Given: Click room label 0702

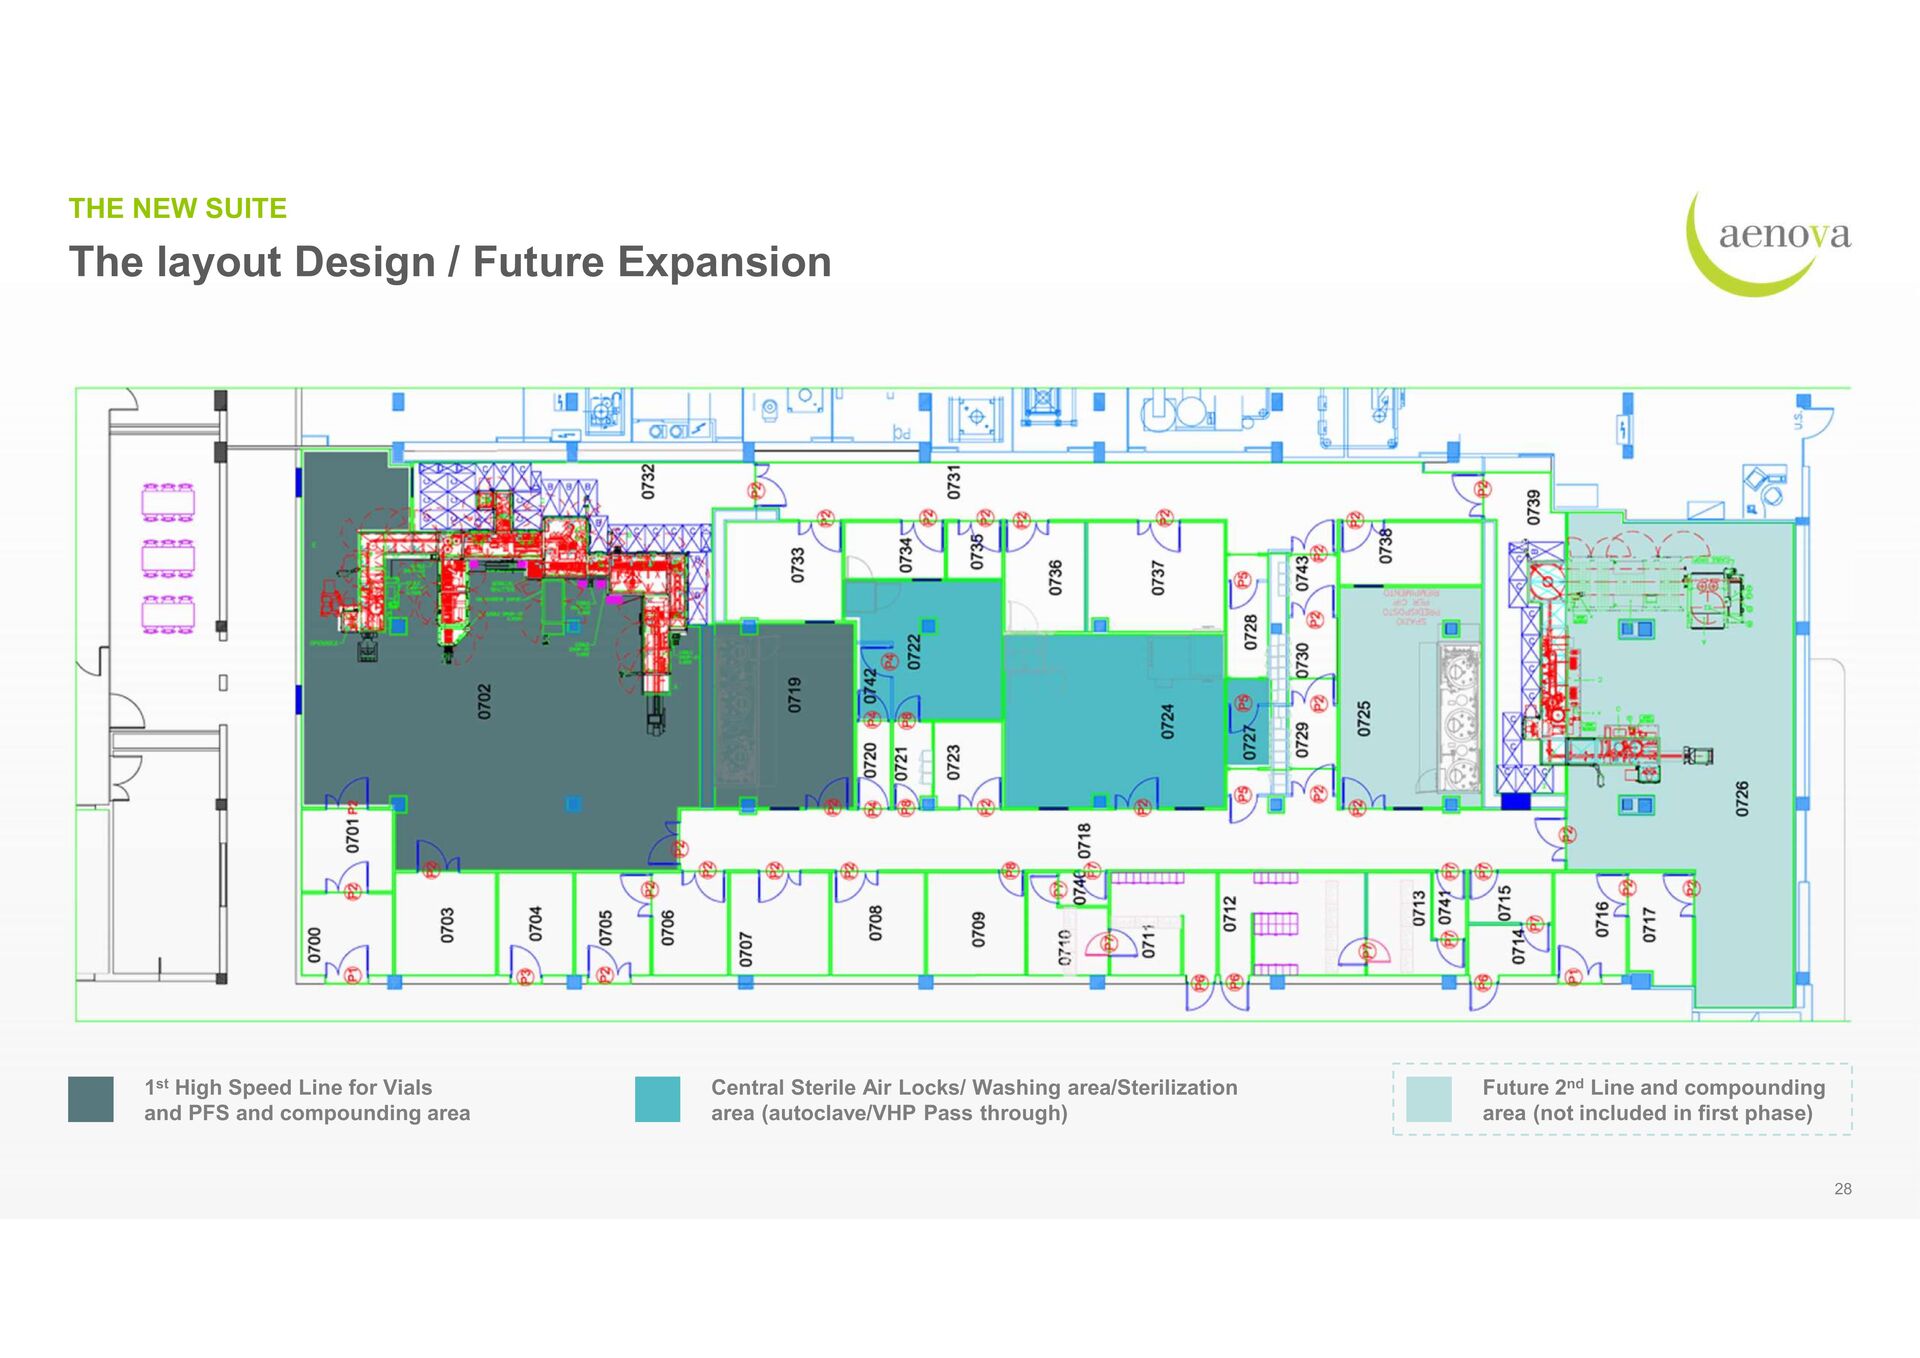Looking at the screenshot, I should point(485,701).
